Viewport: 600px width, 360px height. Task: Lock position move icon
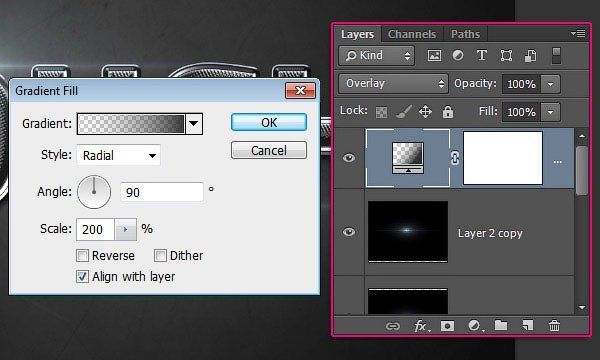coord(425,112)
